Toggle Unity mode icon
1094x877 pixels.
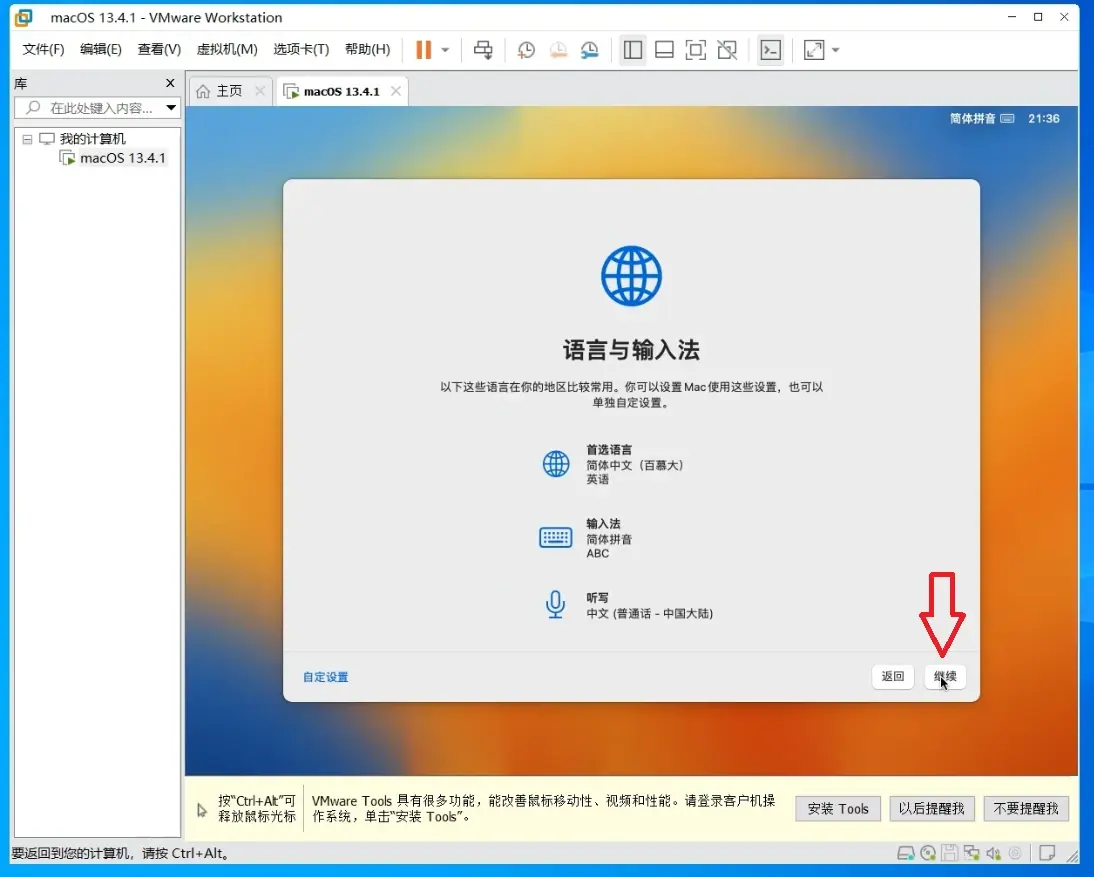pos(727,50)
